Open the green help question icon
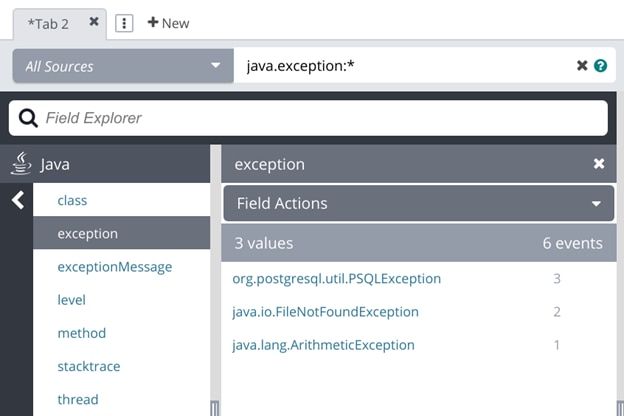Viewport: 624px width, 416px height. [600, 66]
